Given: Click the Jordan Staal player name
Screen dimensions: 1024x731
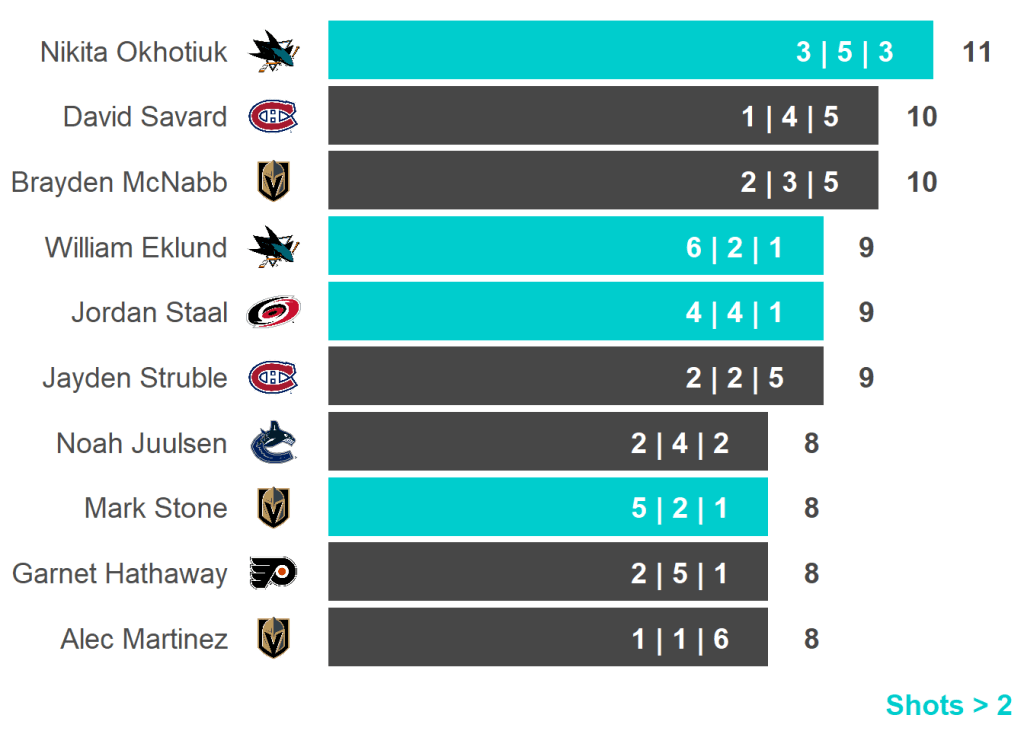Looking at the screenshot, I should pyautogui.click(x=149, y=313).
